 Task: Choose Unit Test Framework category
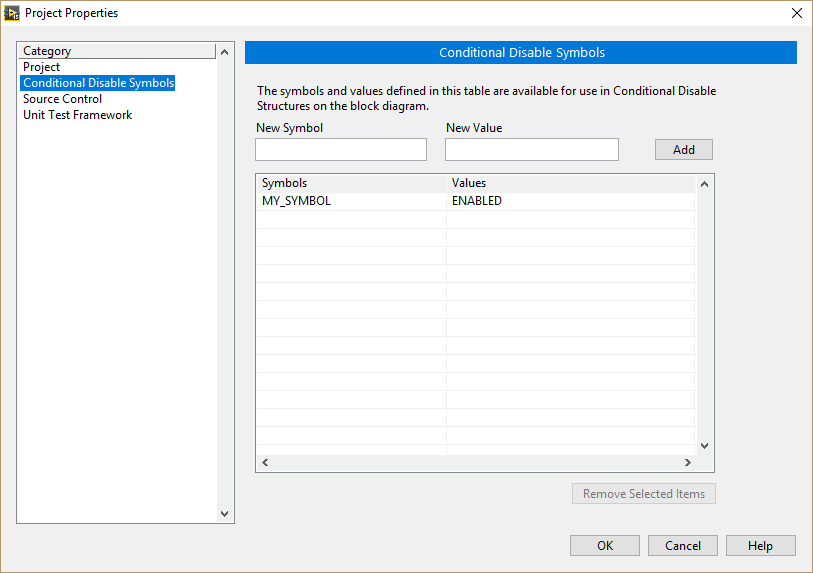point(77,115)
